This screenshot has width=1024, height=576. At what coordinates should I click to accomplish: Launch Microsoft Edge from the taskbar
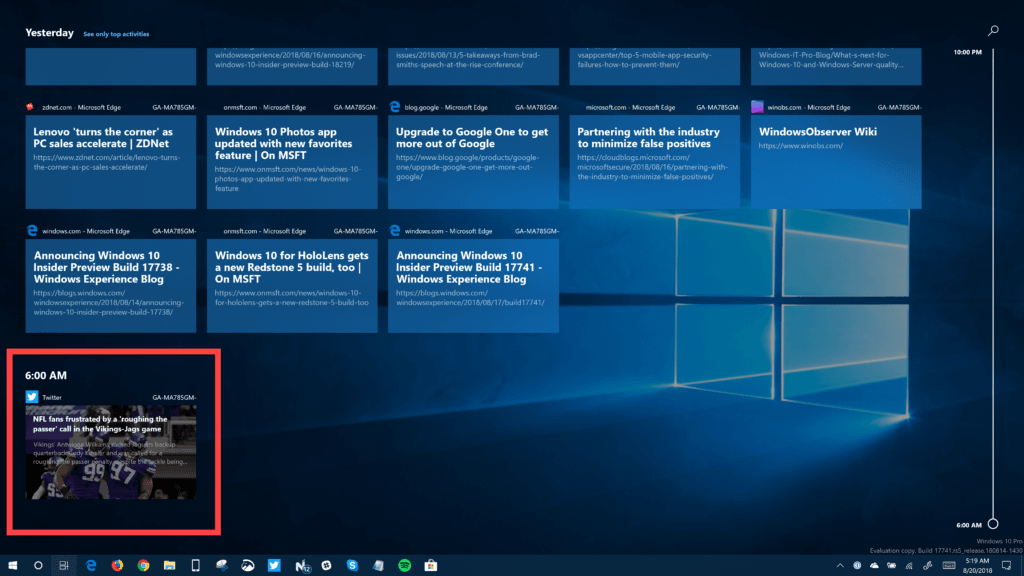[x=90, y=565]
